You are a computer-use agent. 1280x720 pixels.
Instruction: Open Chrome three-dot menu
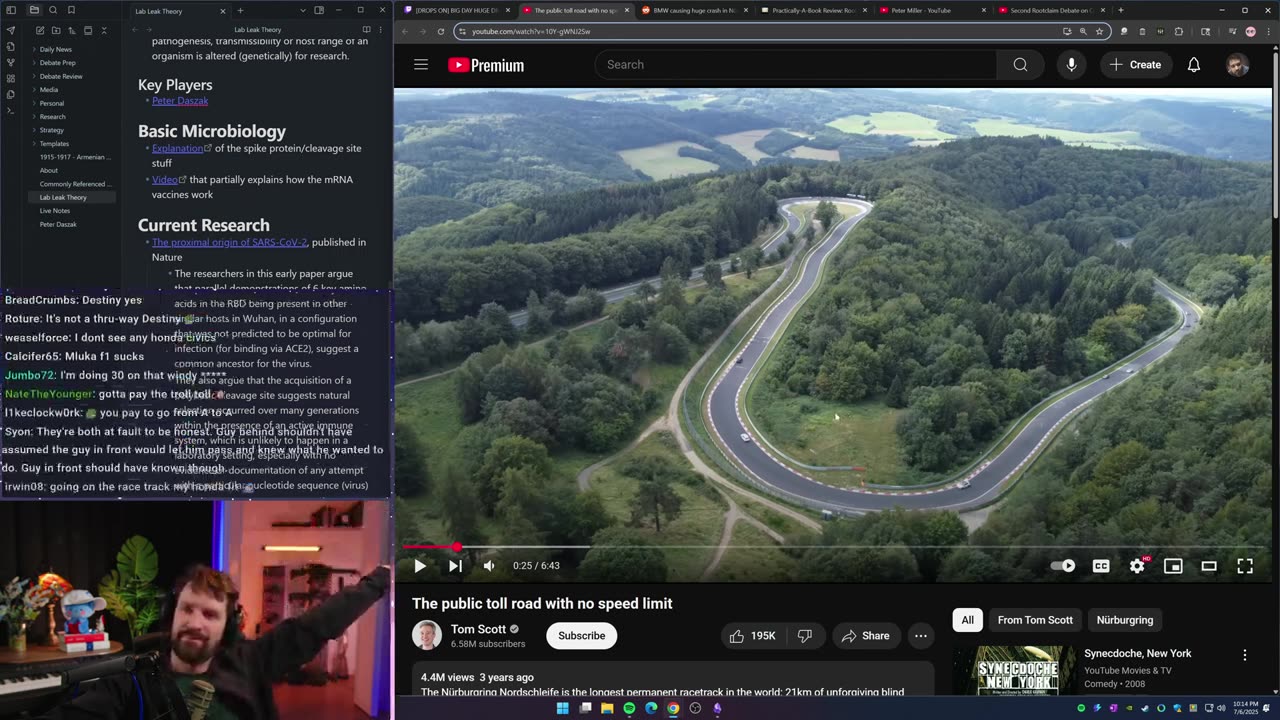pyautogui.click(x=1268, y=31)
